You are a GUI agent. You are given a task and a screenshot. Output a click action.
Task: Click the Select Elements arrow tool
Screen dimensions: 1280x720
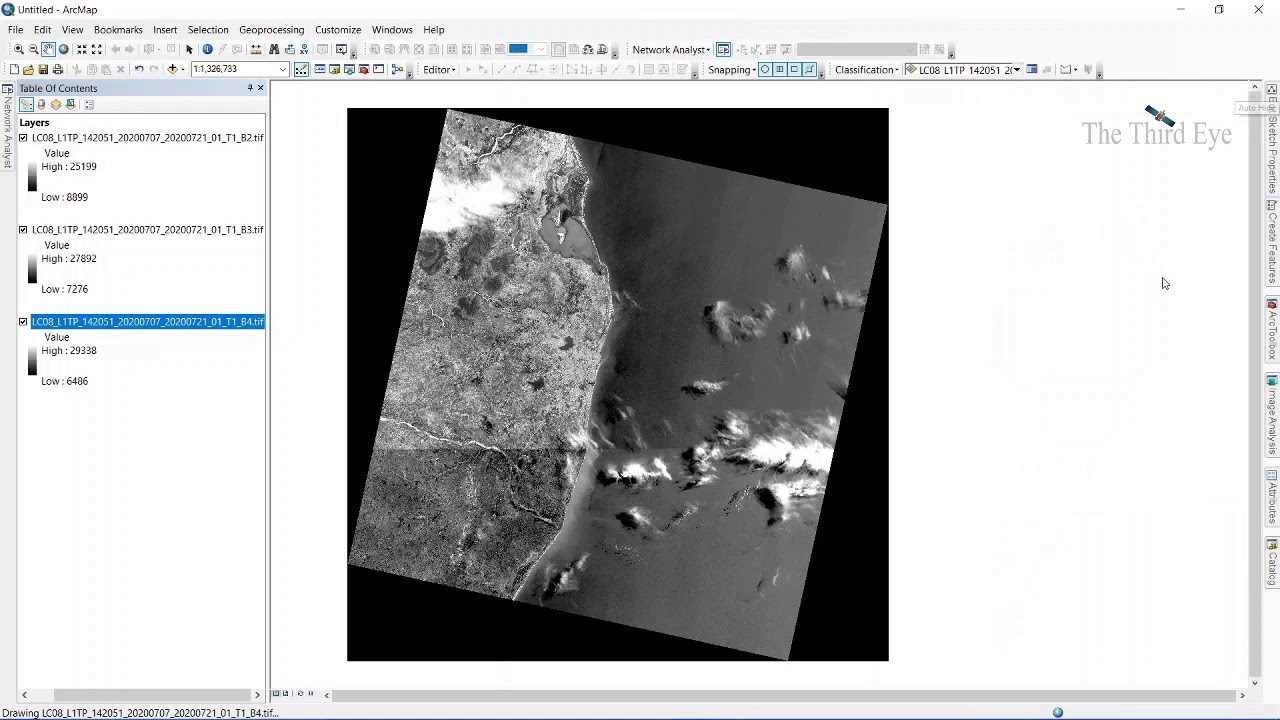189,49
